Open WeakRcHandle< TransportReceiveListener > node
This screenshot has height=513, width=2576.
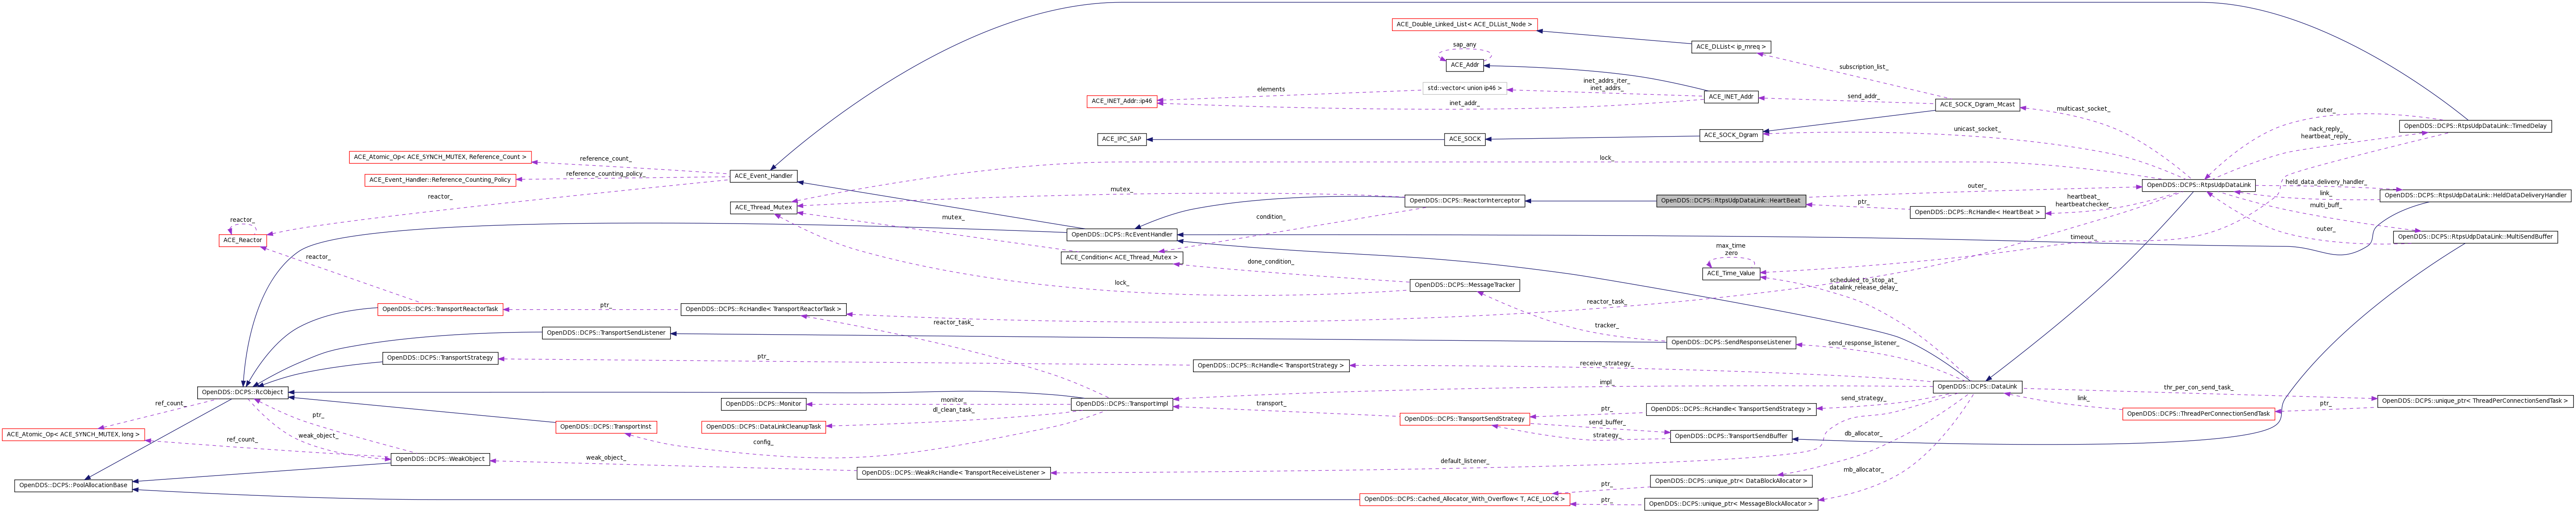[953, 473]
